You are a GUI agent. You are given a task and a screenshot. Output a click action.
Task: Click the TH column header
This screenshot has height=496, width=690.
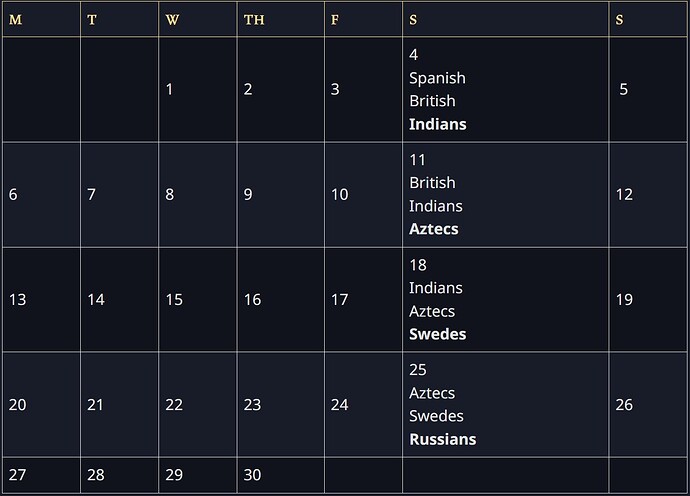click(x=253, y=20)
